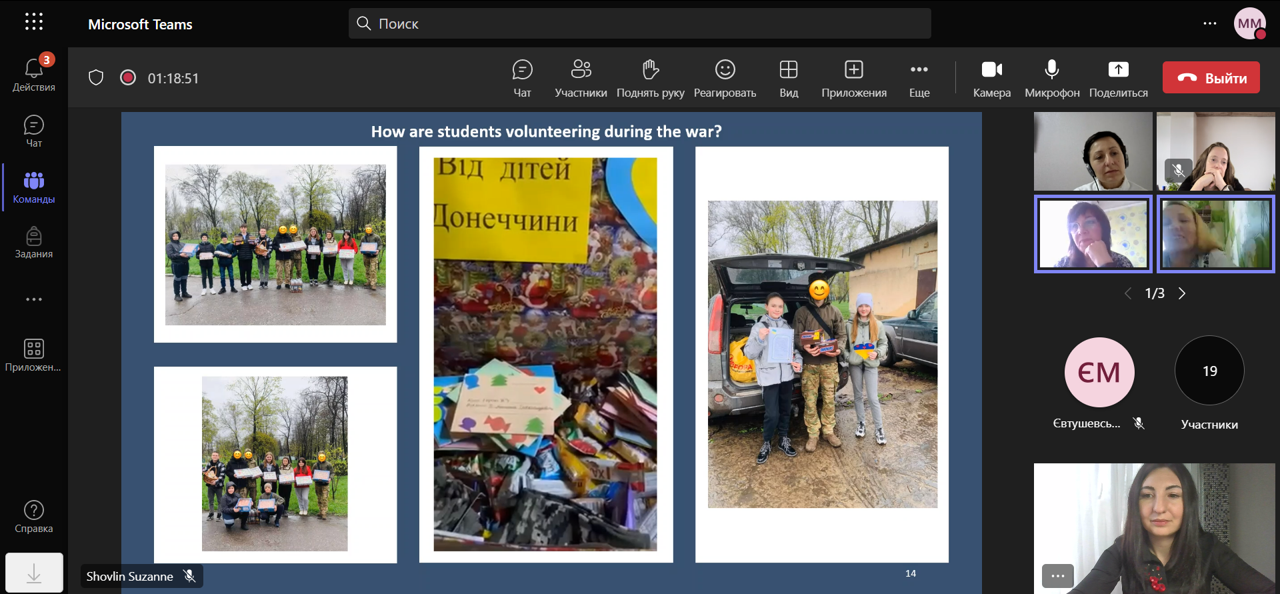The image size is (1280, 594).
Task: Open Команды in the left sidebar
Action: pyautogui.click(x=34, y=186)
